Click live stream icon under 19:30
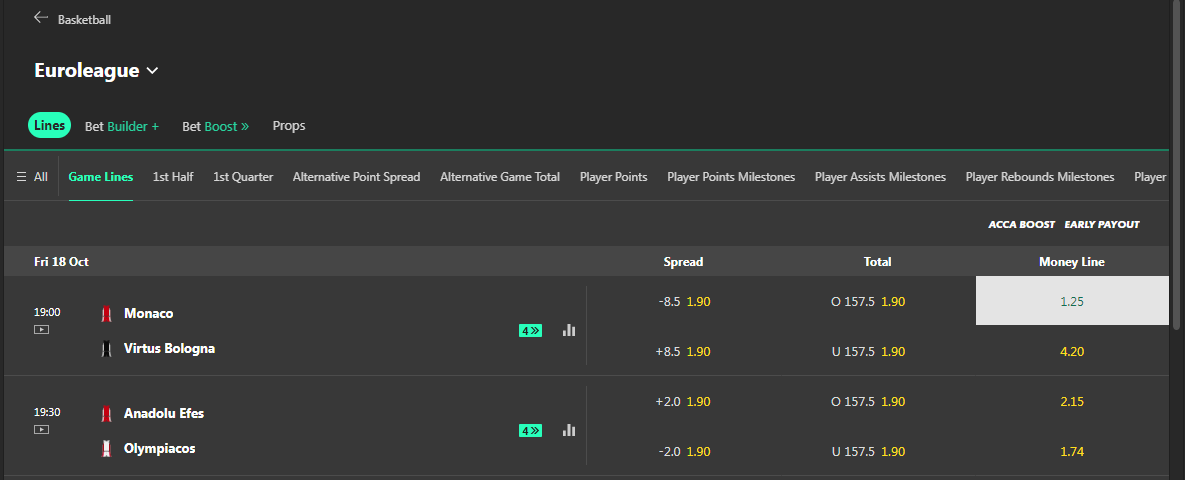Image resolution: width=1185 pixels, height=480 pixels. click(x=41, y=429)
